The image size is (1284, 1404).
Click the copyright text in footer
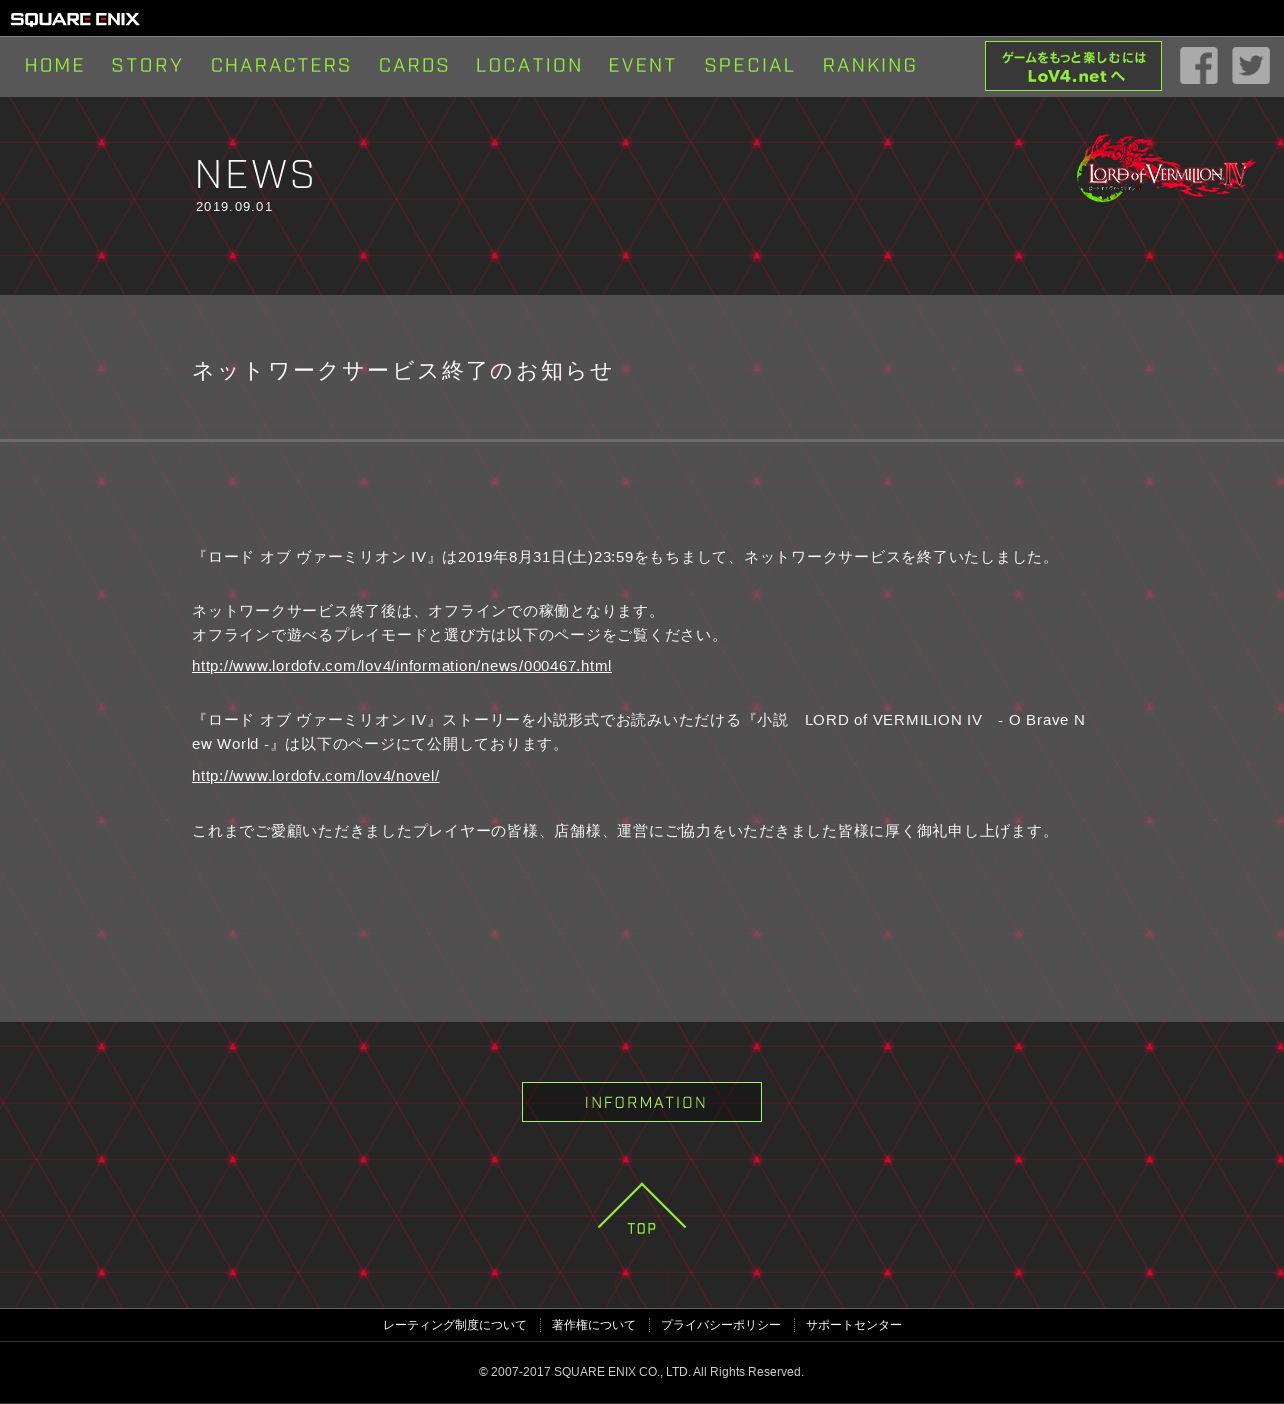coord(641,1372)
